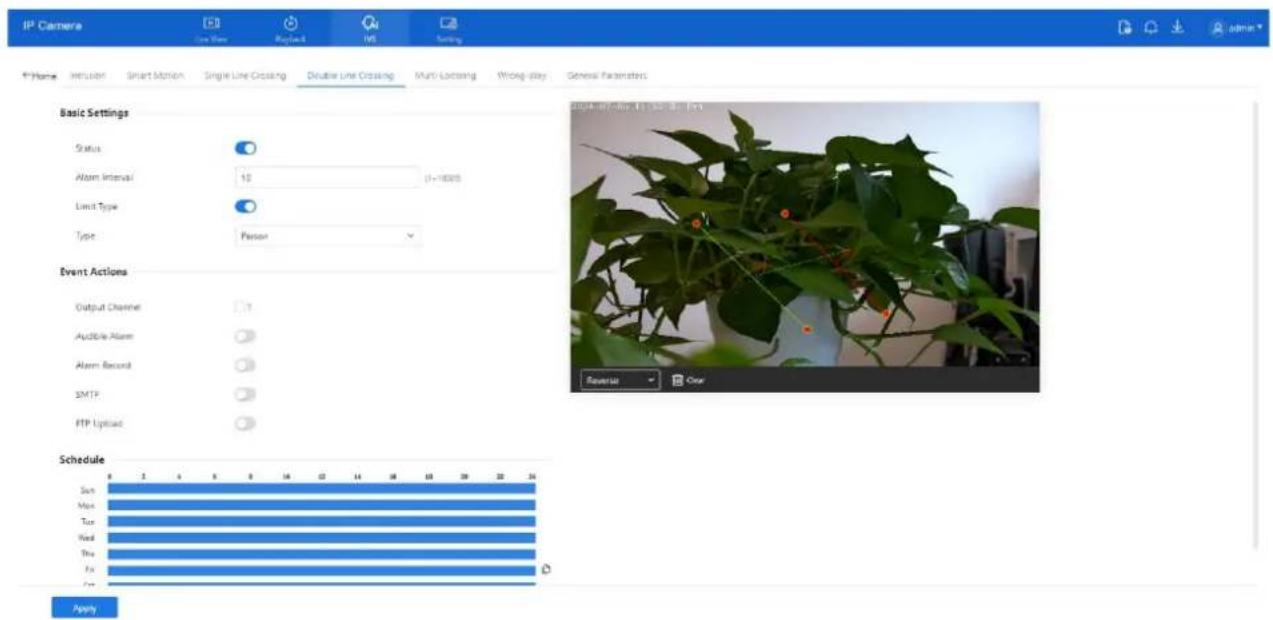Open the Reverse direction dropdown
Screen dimensions: 1273x620
point(619,380)
